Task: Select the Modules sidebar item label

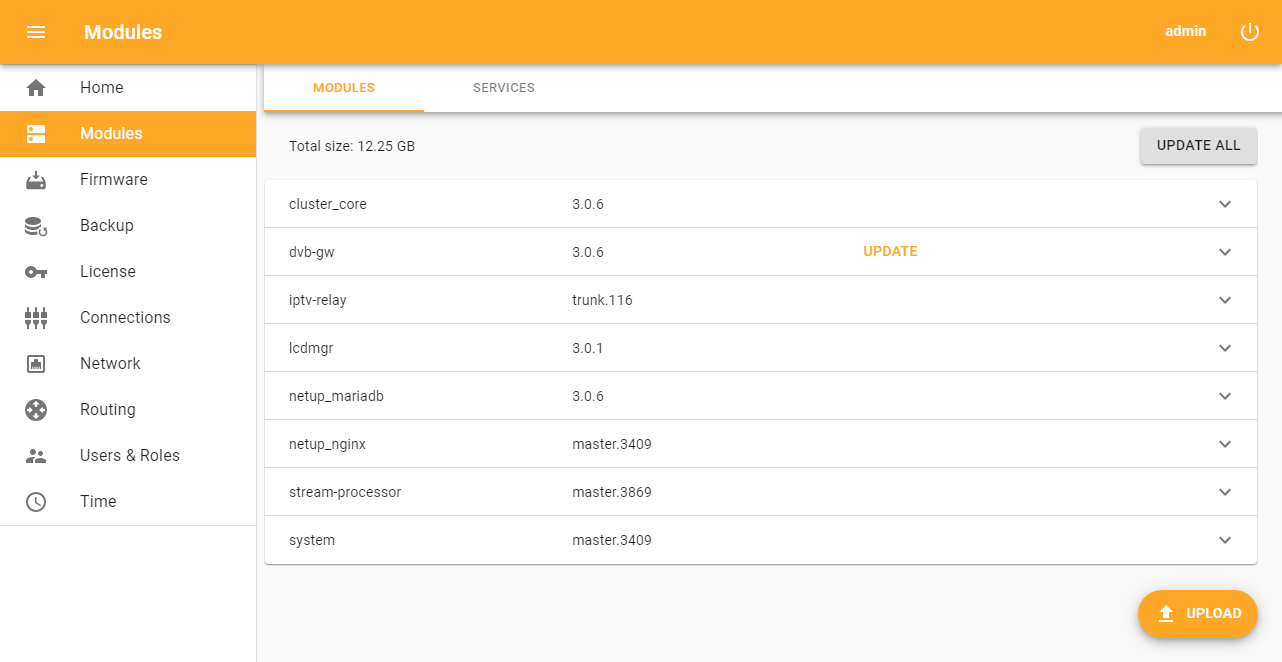Action: pos(111,134)
